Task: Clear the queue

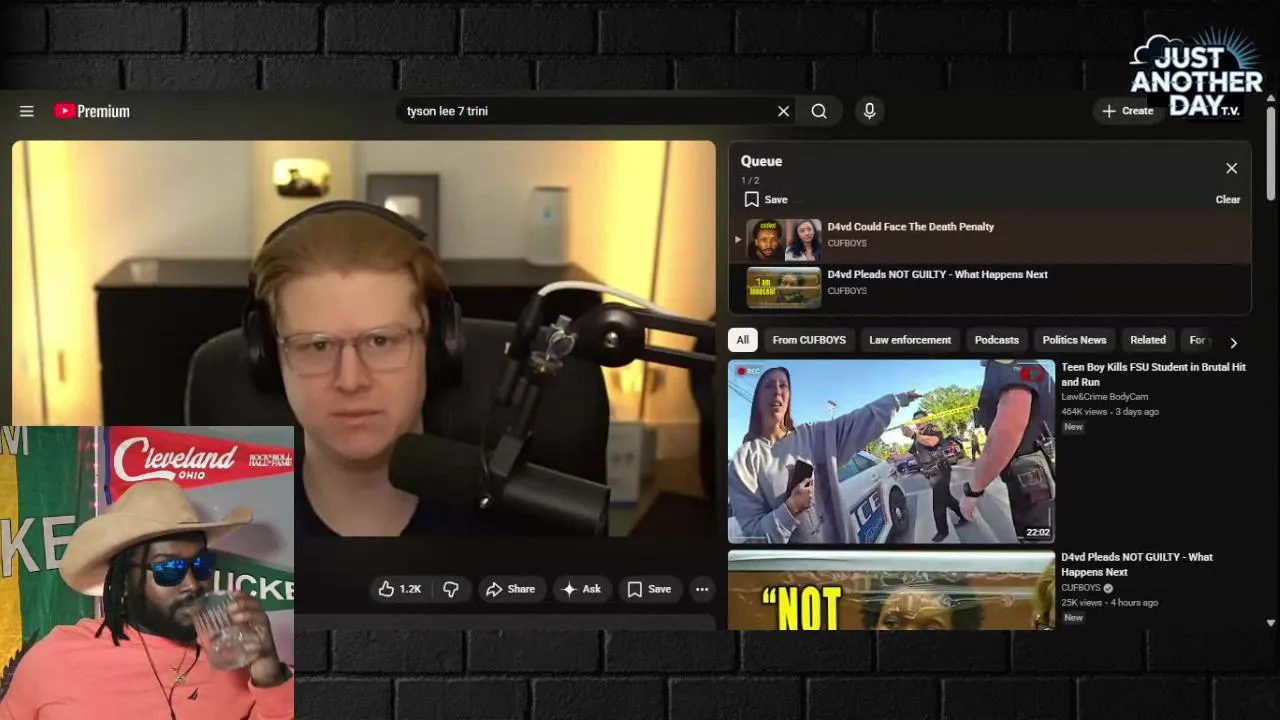Action: [x=1227, y=199]
